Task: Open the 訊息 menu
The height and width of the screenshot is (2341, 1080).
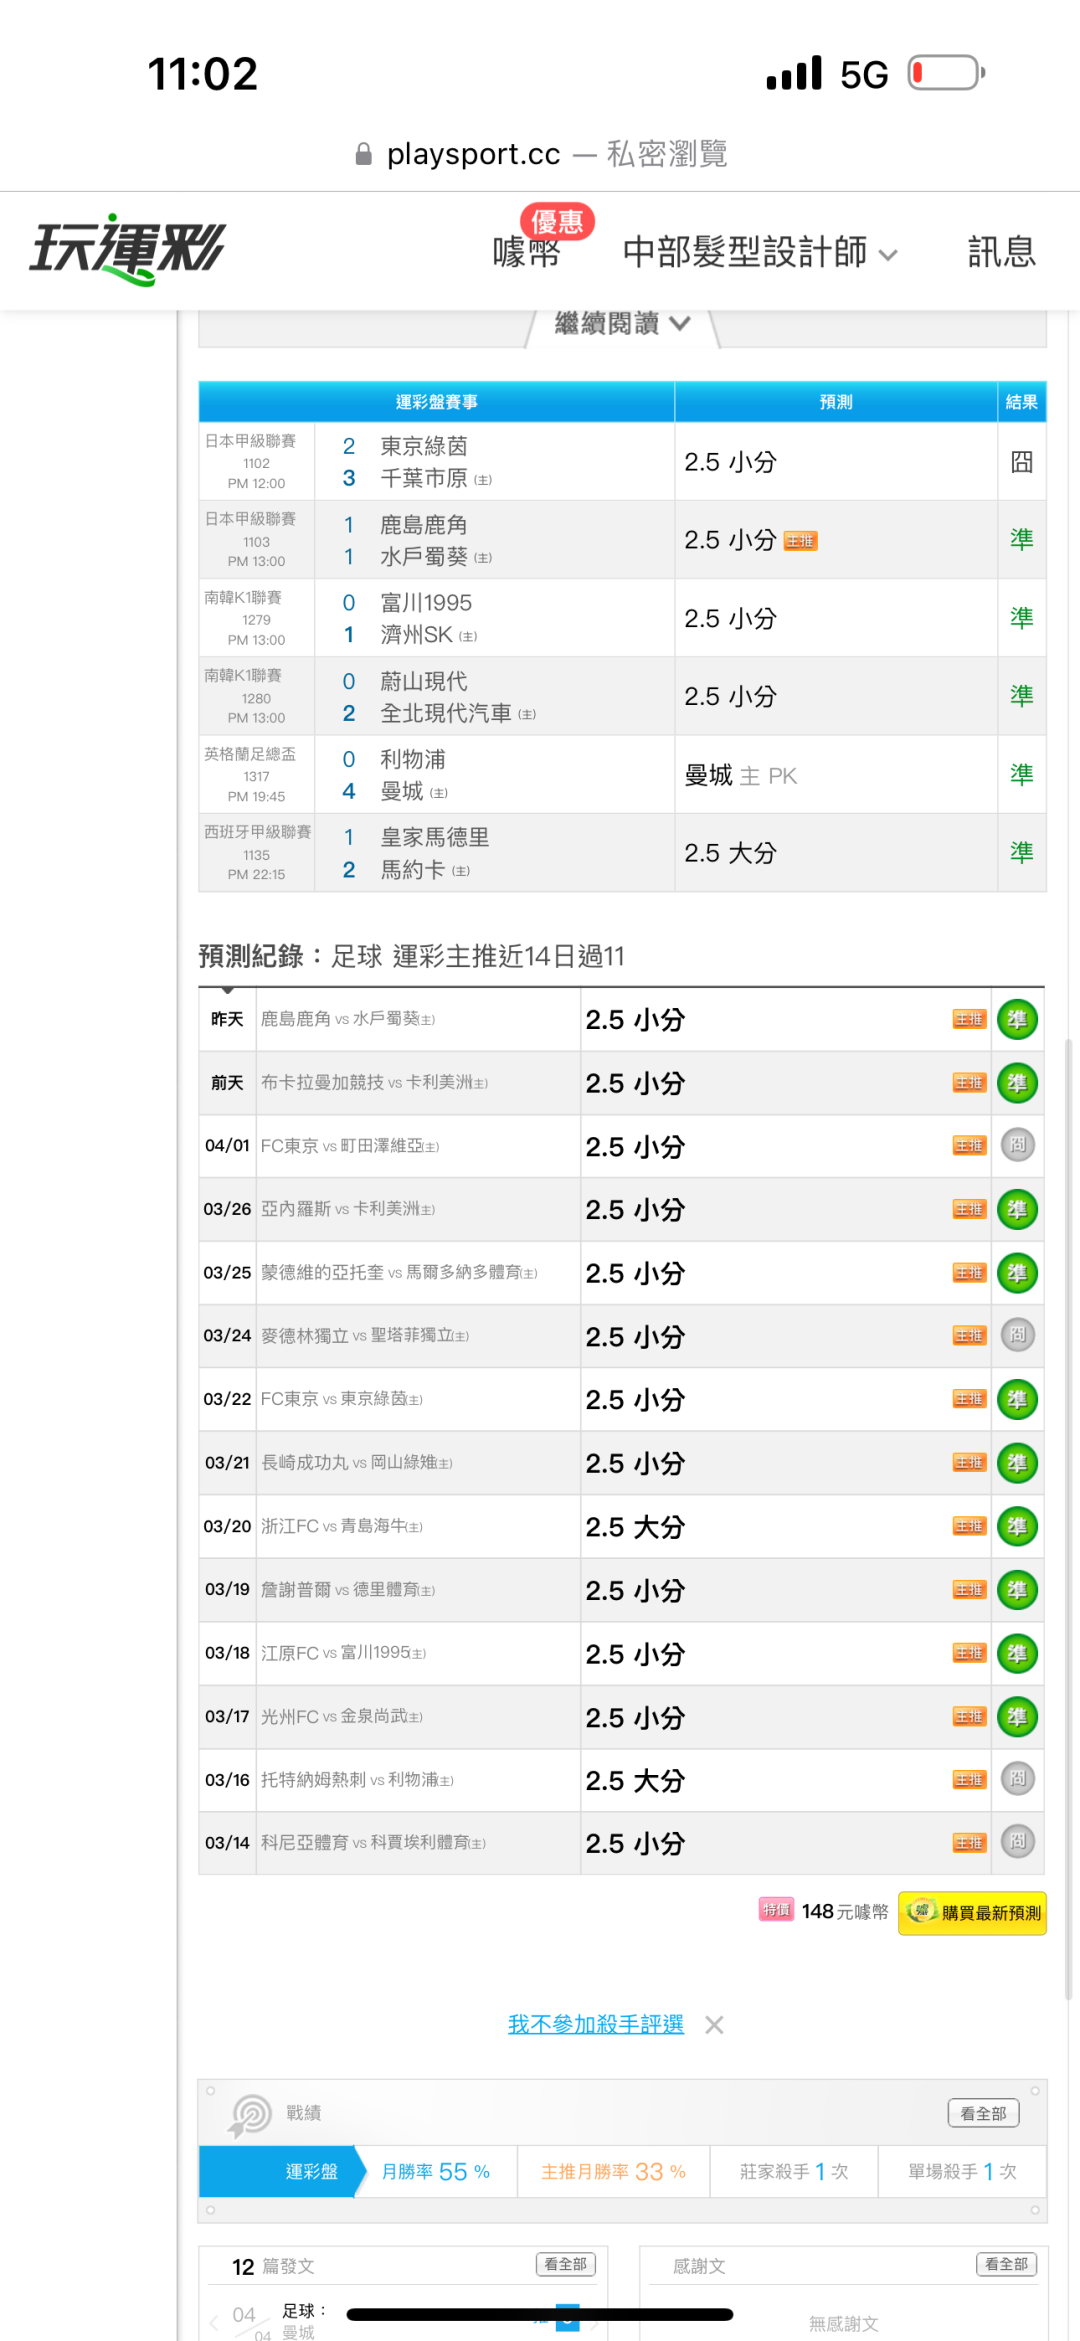Action: pyautogui.click(x=1001, y=252)
